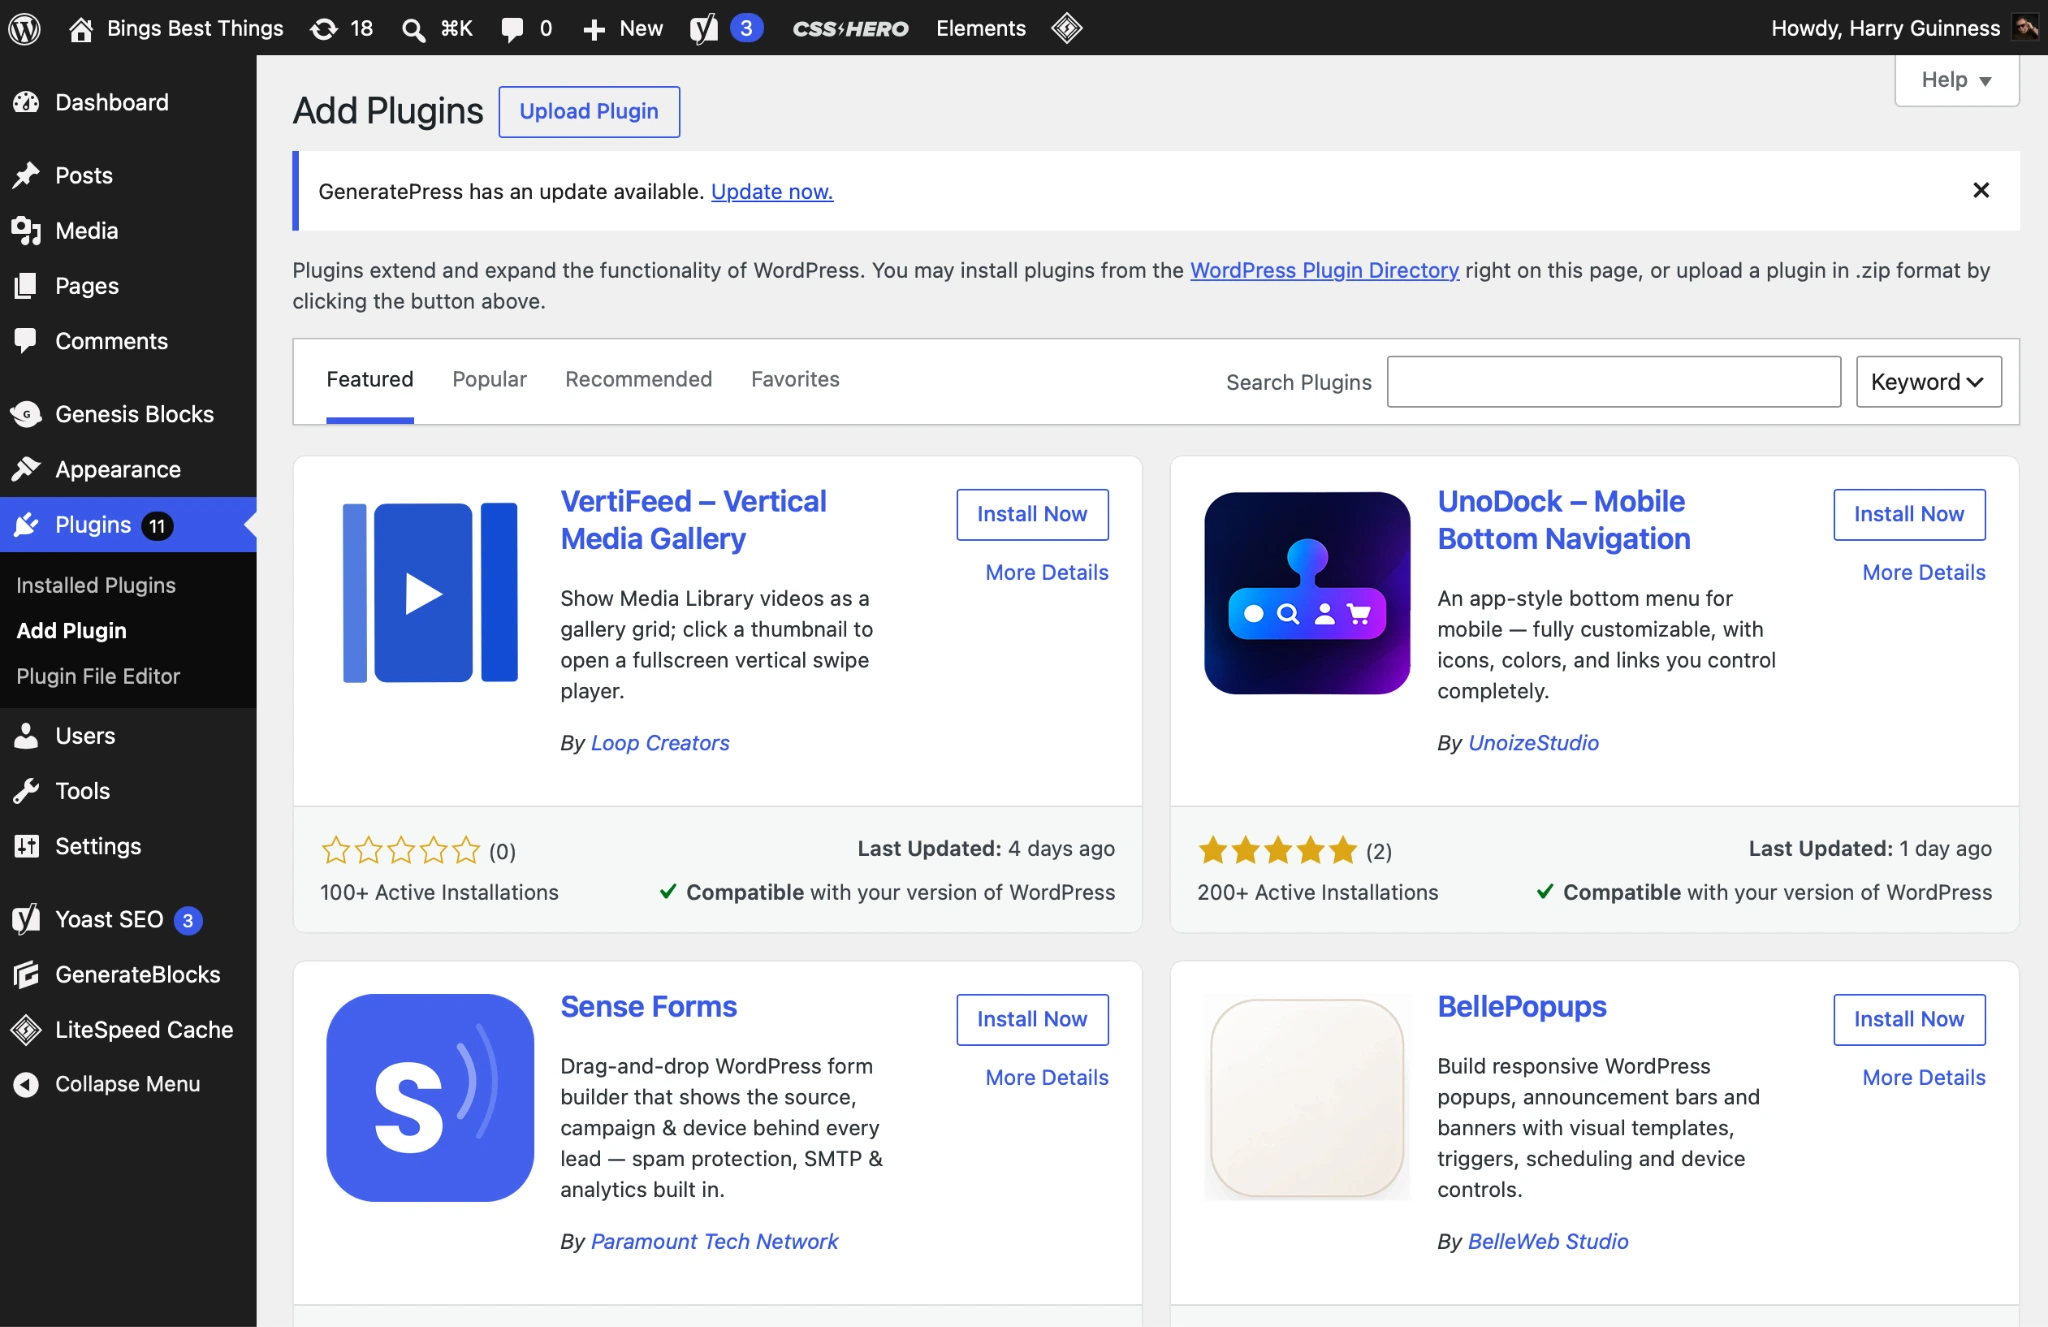Expand the Help dropdown

coord(1957,80)
